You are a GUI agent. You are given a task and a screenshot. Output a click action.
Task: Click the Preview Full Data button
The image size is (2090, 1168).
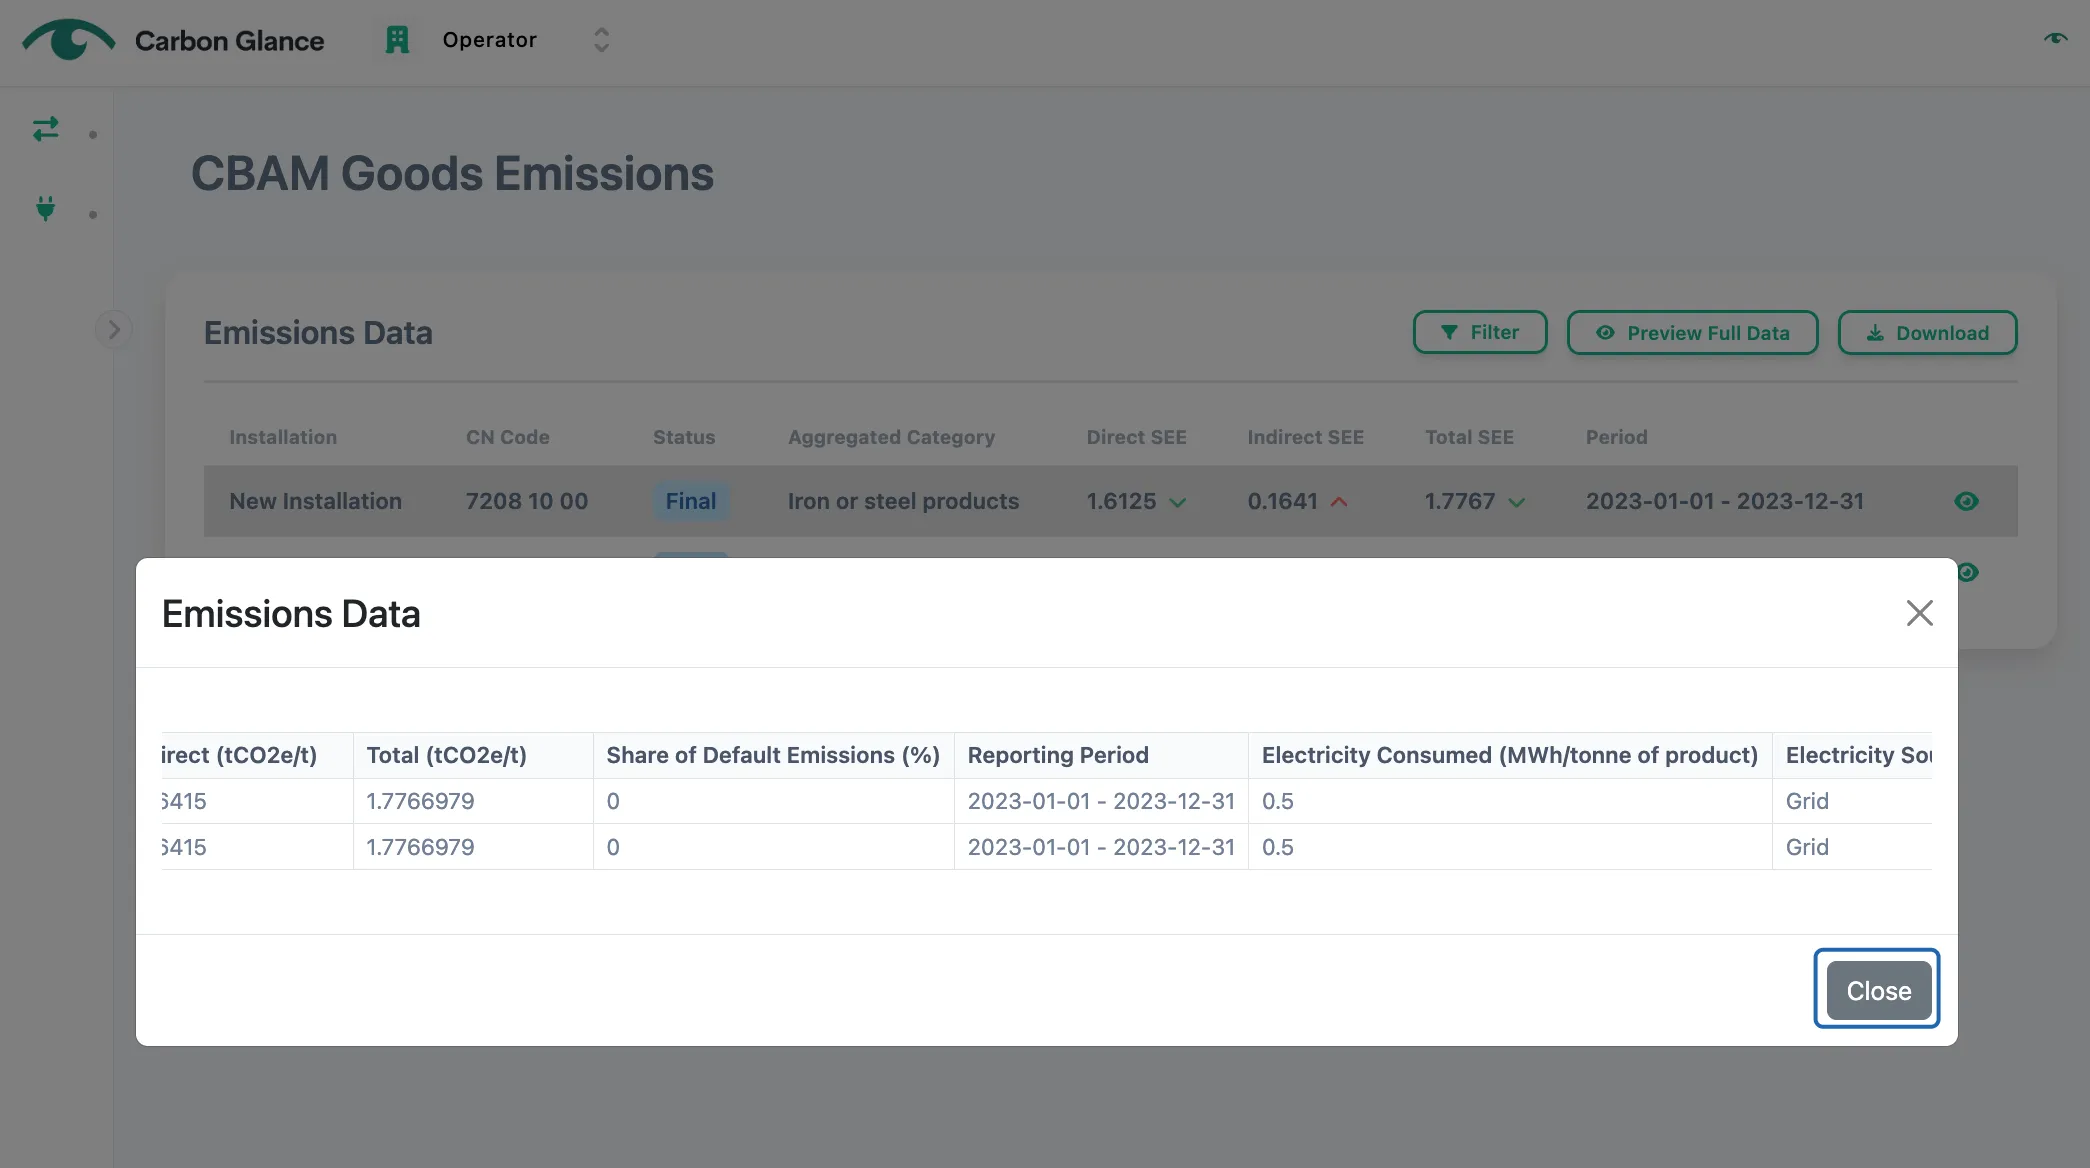pos(1692,332)
